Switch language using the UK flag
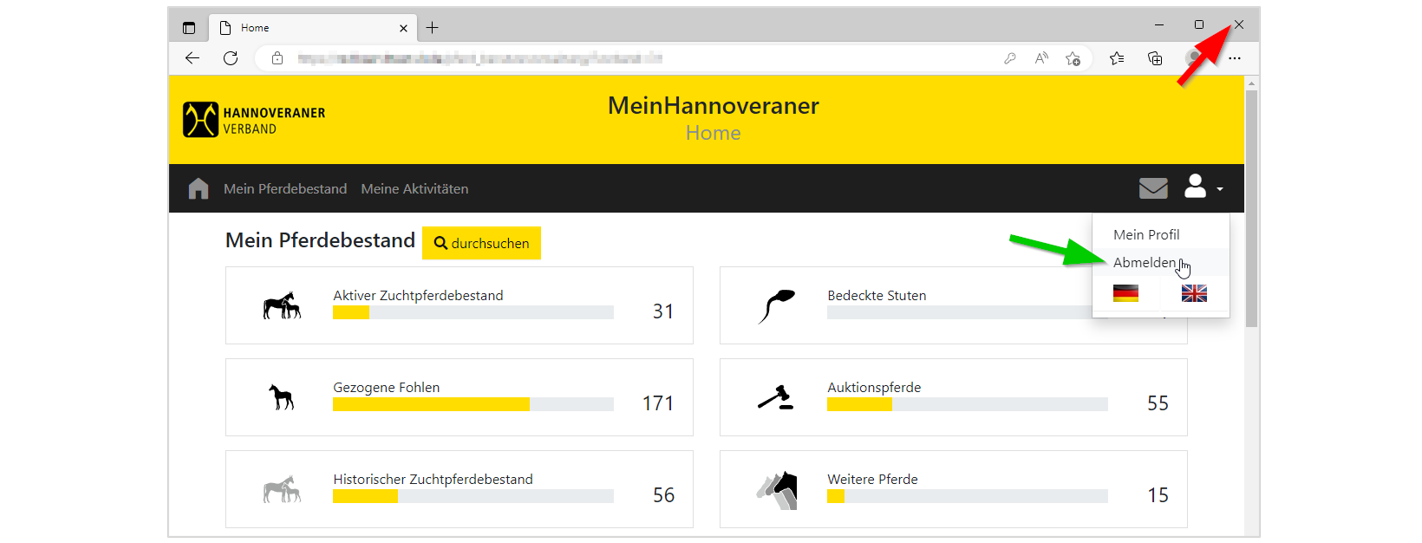Image resolution: width=1422 pixels, height=543 pixels. (1194, 293)
